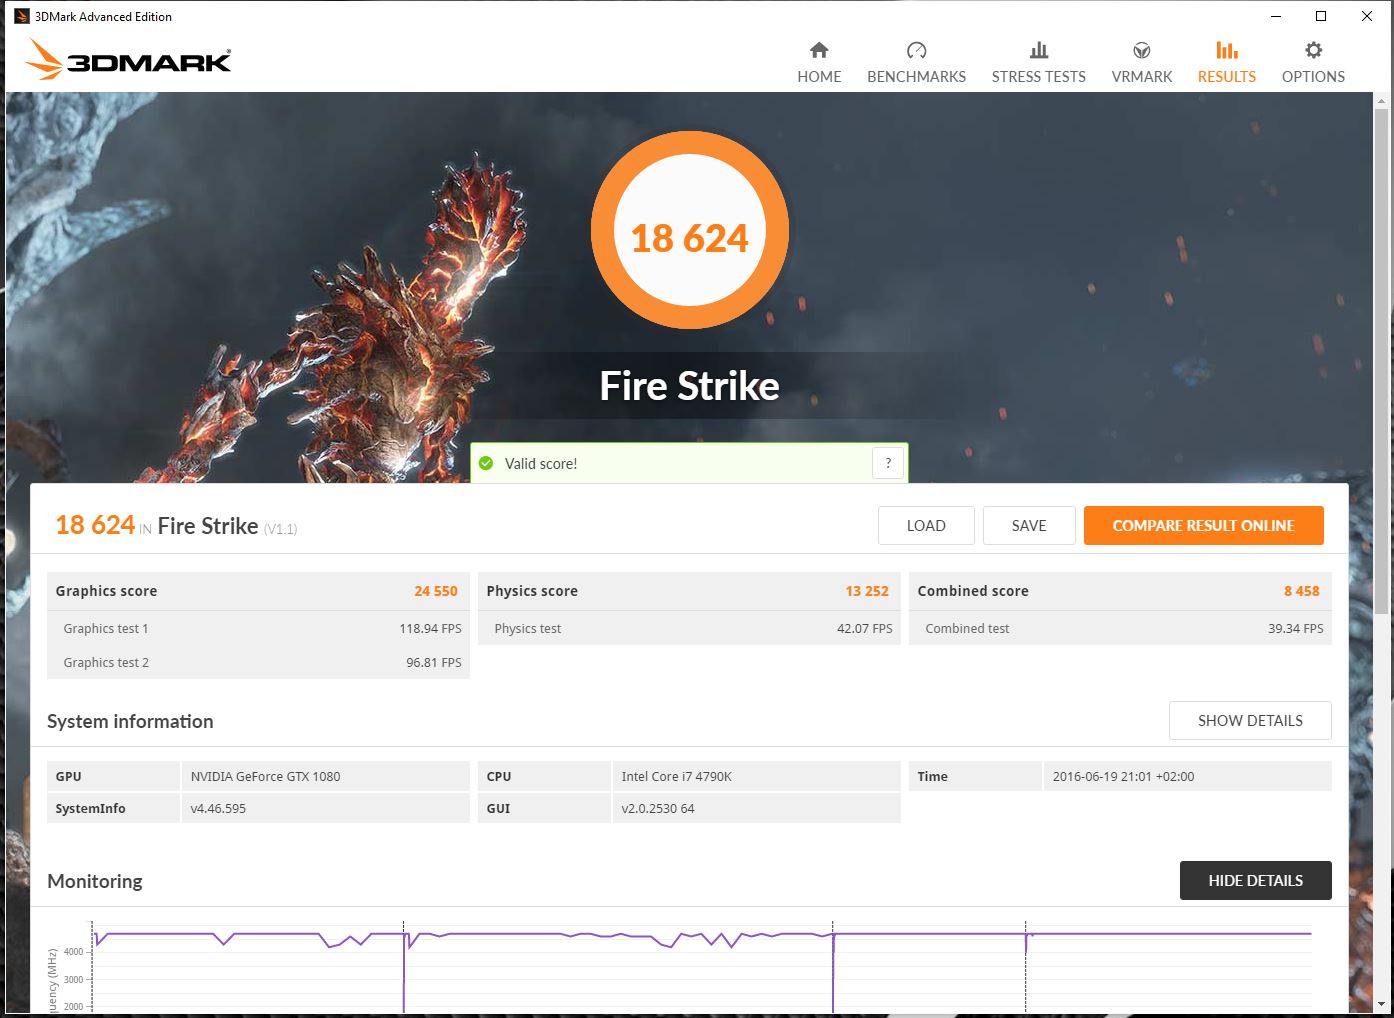Screen dimensions: 1394x1018
Task: Select the RESULTS tab label
Action: (1227, 77)
